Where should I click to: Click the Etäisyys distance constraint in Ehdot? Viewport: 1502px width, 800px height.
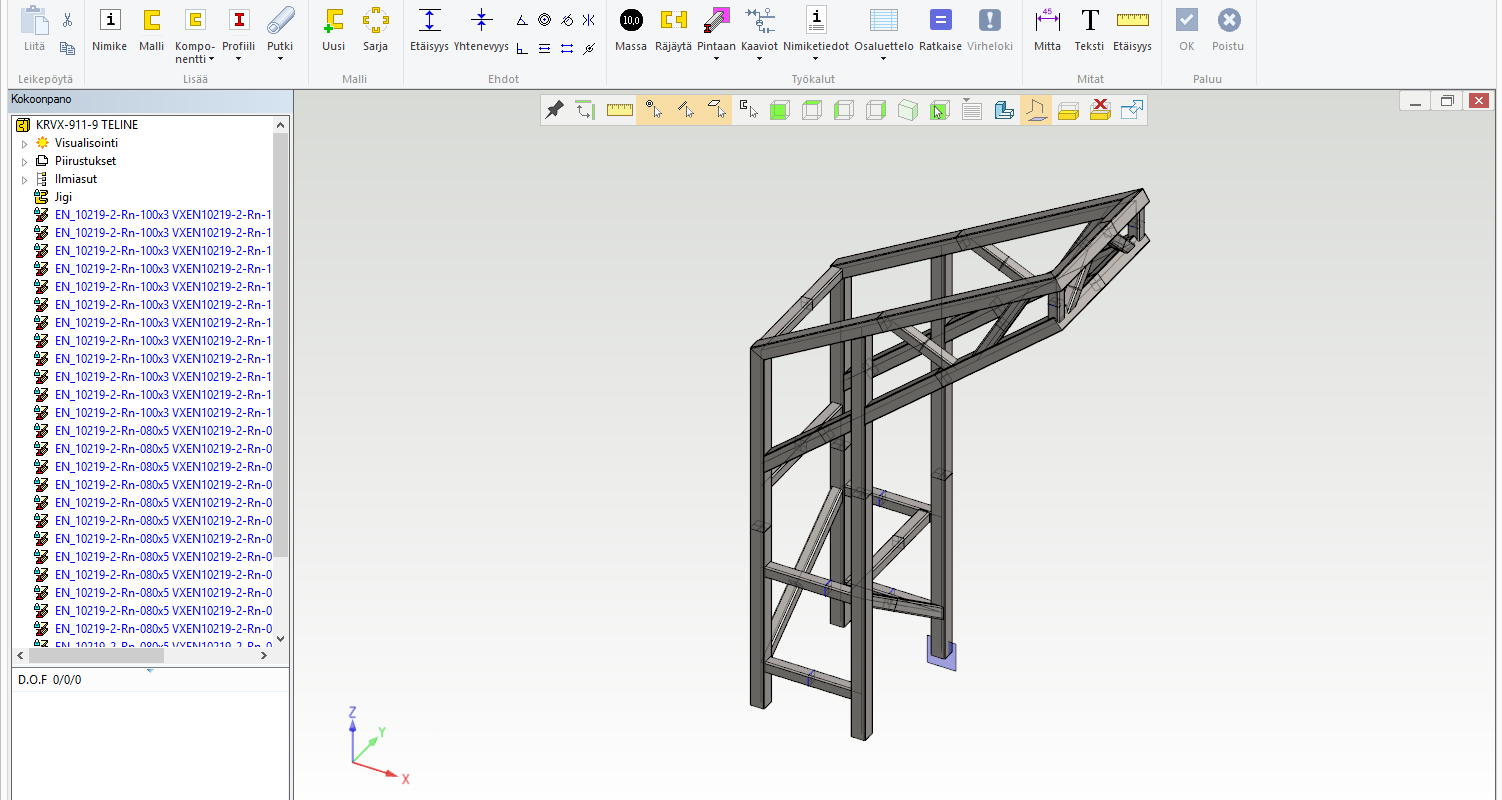429,28
